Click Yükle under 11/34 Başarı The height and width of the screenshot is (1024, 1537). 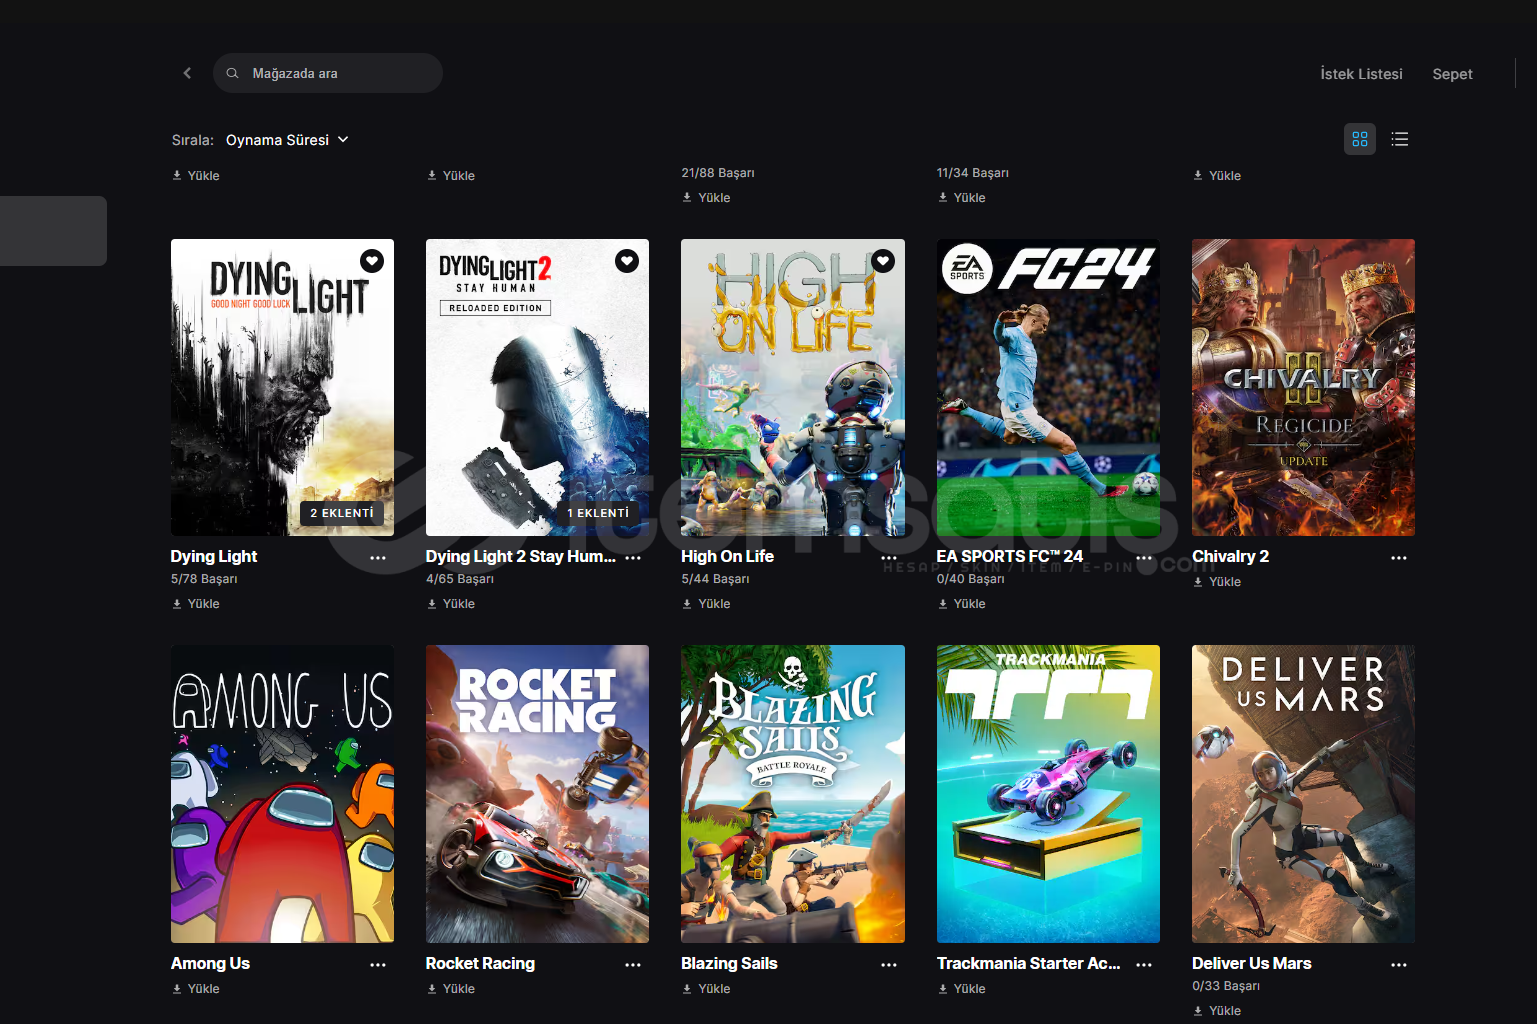coord(962,198)
